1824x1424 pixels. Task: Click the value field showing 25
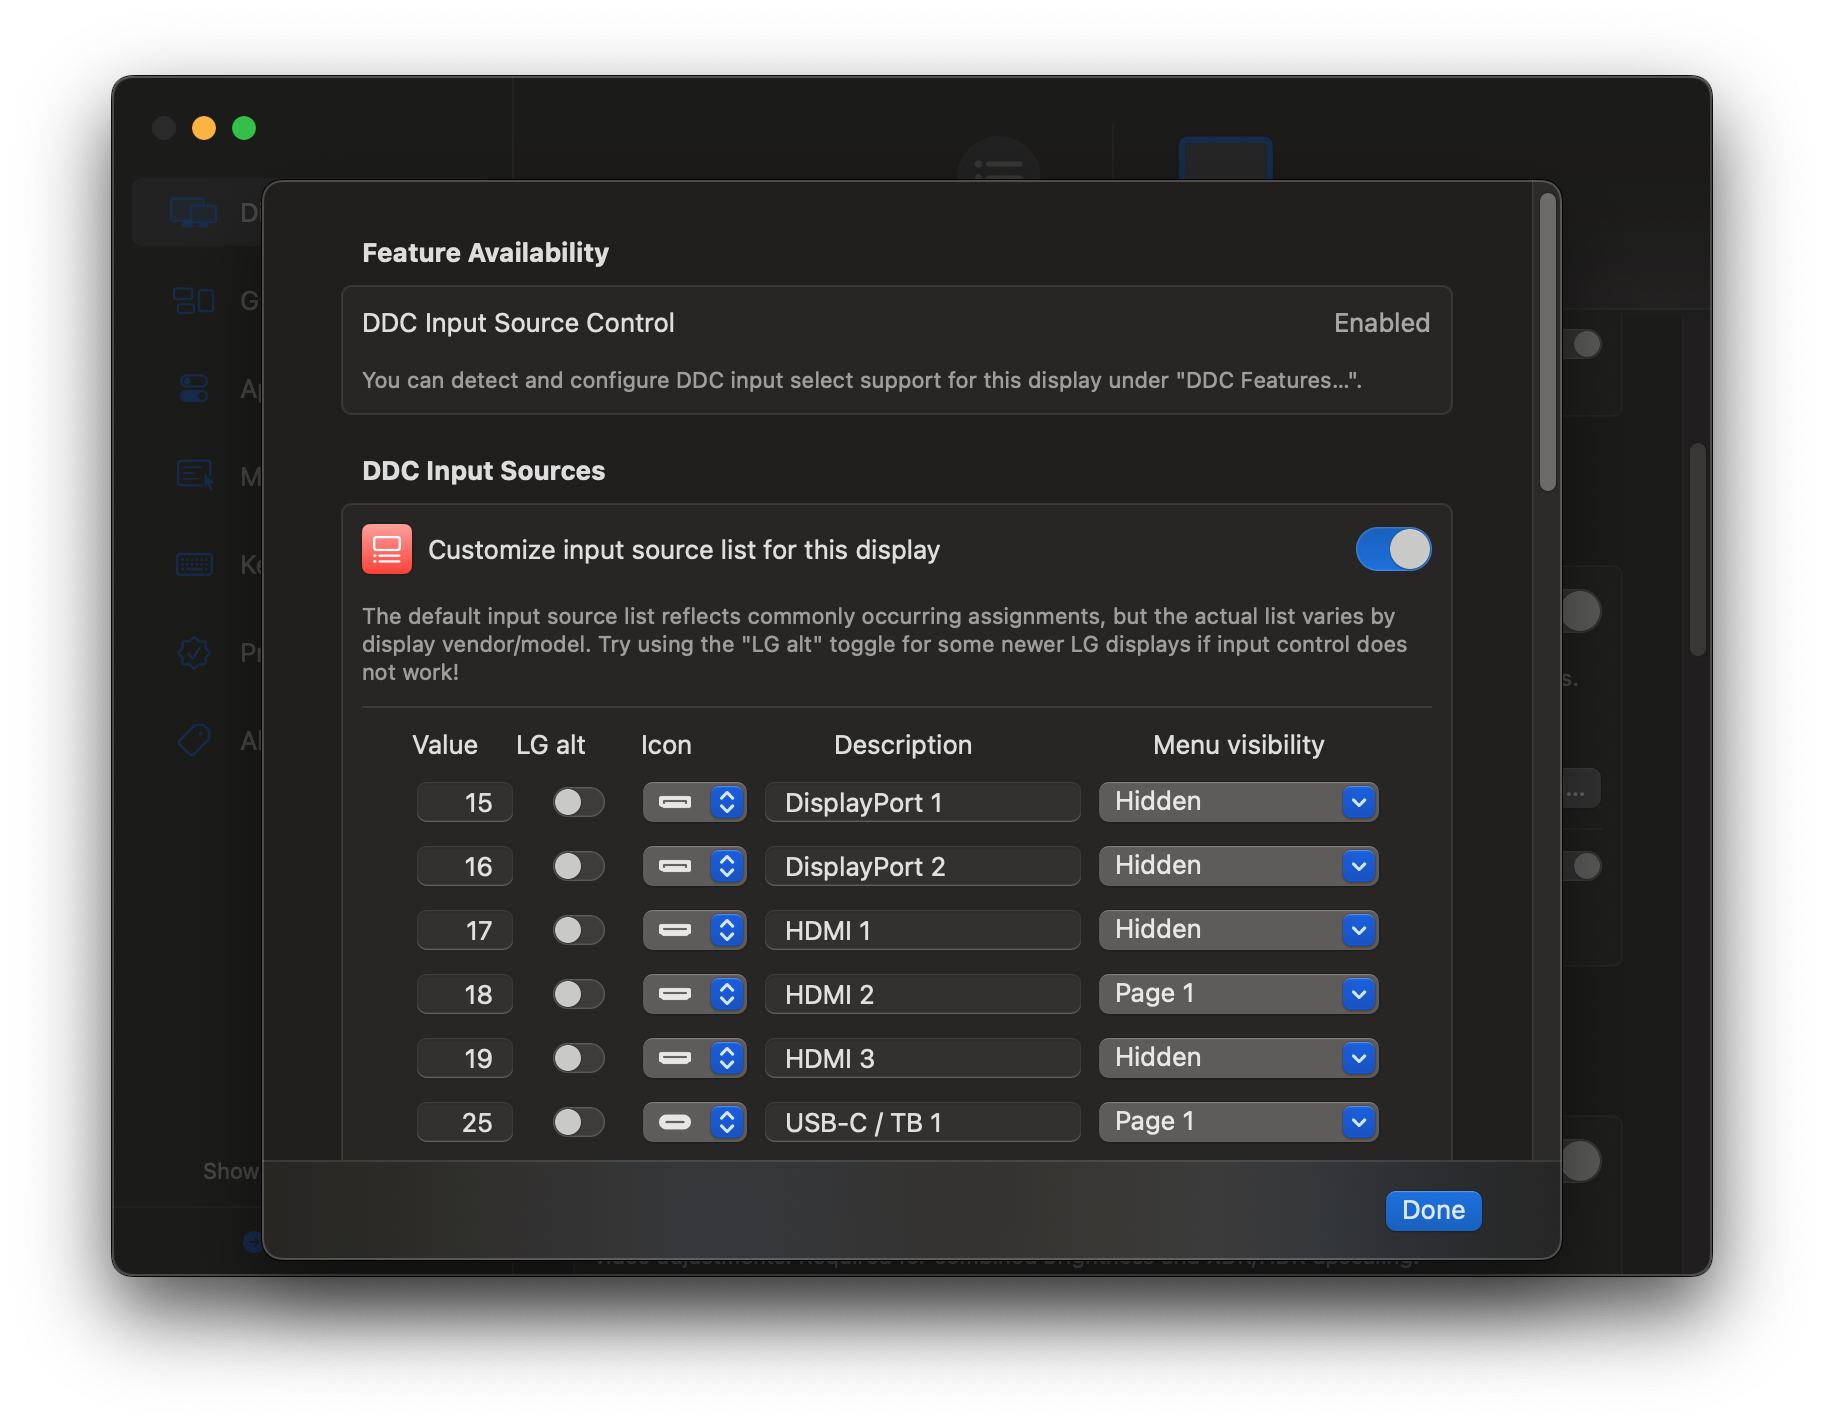pos(465,1122)
